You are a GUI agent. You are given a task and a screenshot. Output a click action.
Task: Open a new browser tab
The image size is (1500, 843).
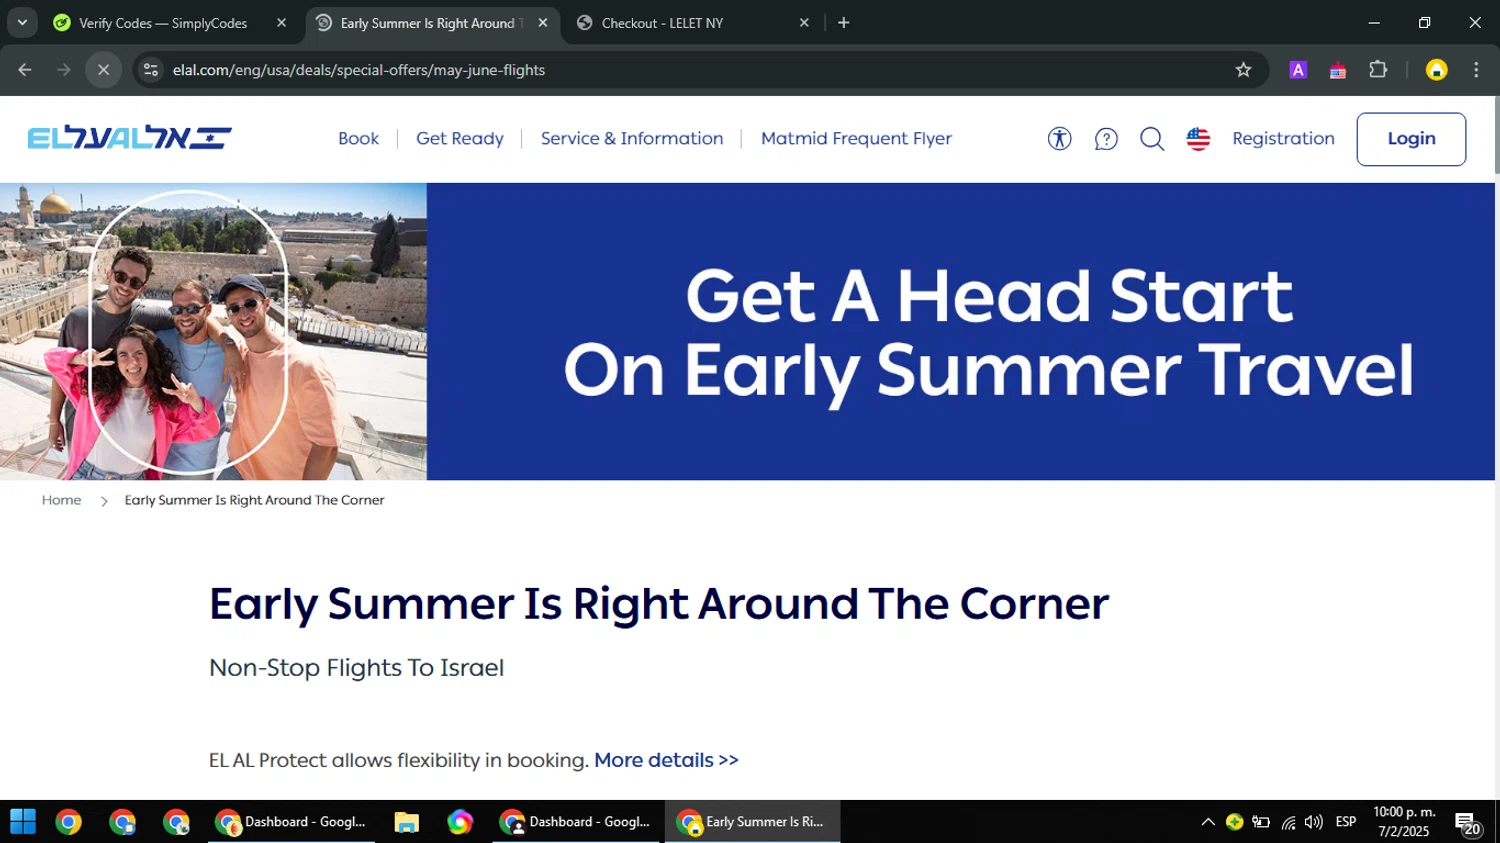[x=844, y=23]
